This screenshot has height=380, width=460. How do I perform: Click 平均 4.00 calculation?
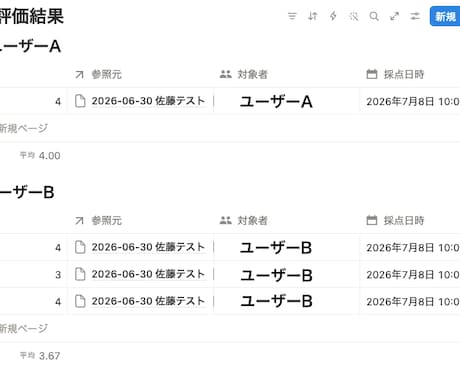(x=40, y=155)
